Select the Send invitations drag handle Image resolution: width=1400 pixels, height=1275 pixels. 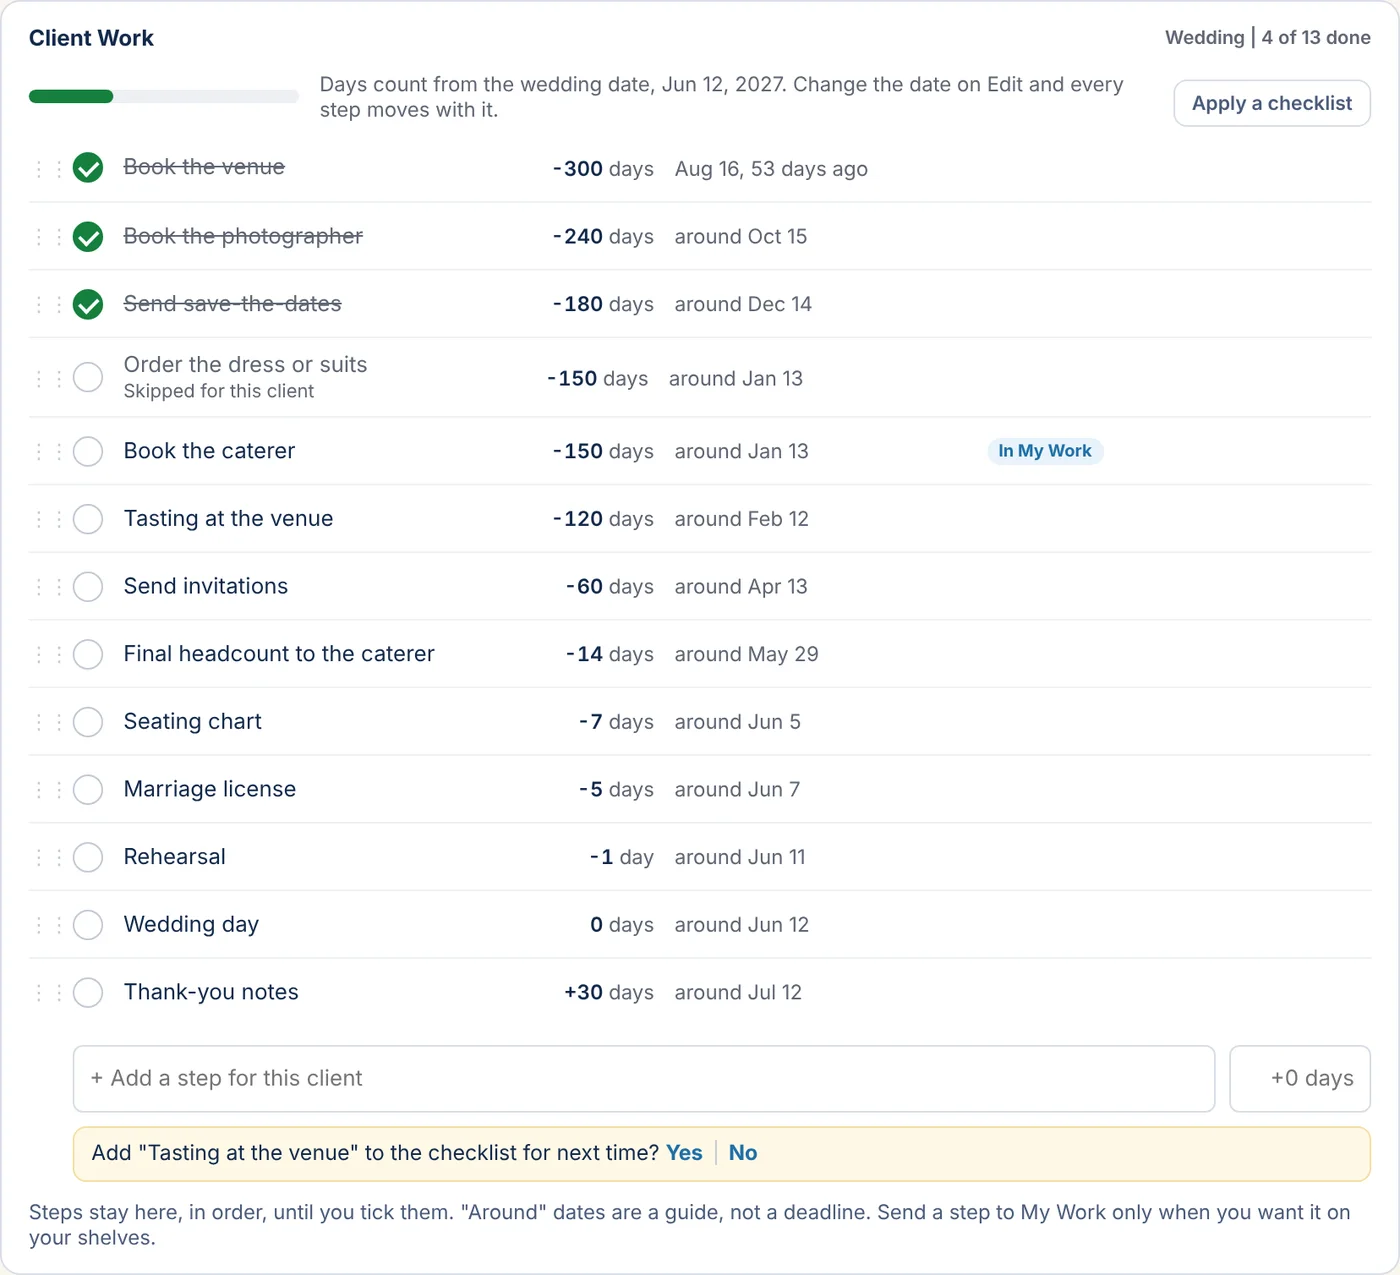pyautogui.click(x=49, y=587)
